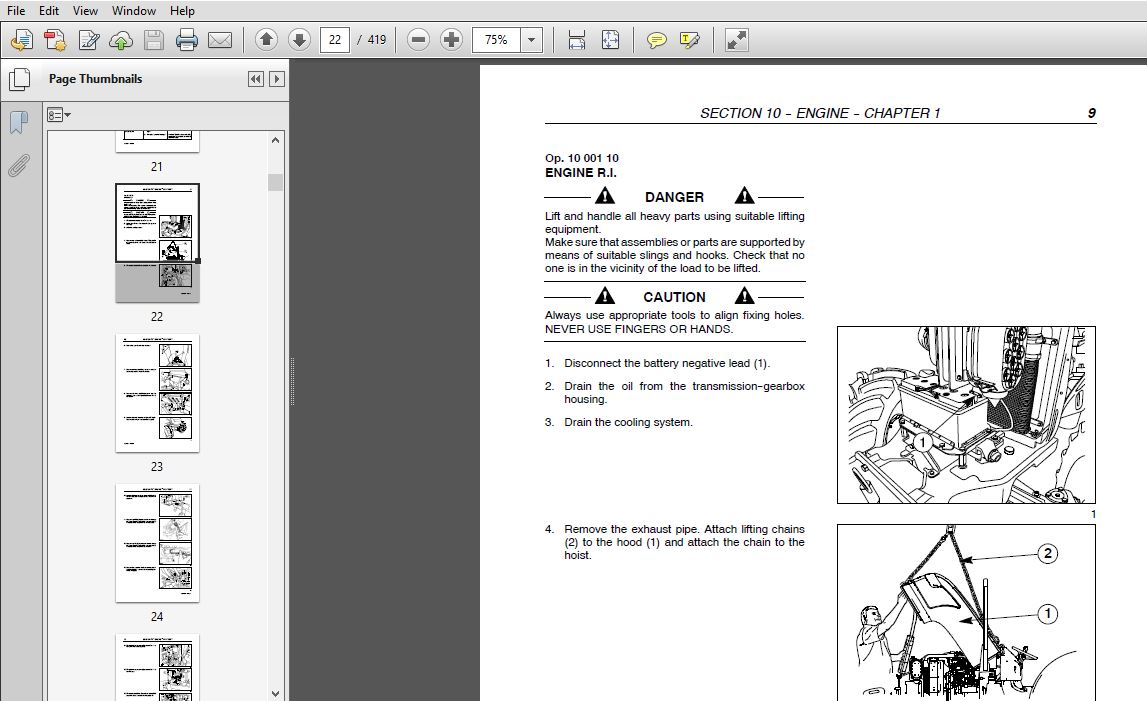1147x701 pixels.
Task: Open the File menu
Action: [x=15, y=10]
